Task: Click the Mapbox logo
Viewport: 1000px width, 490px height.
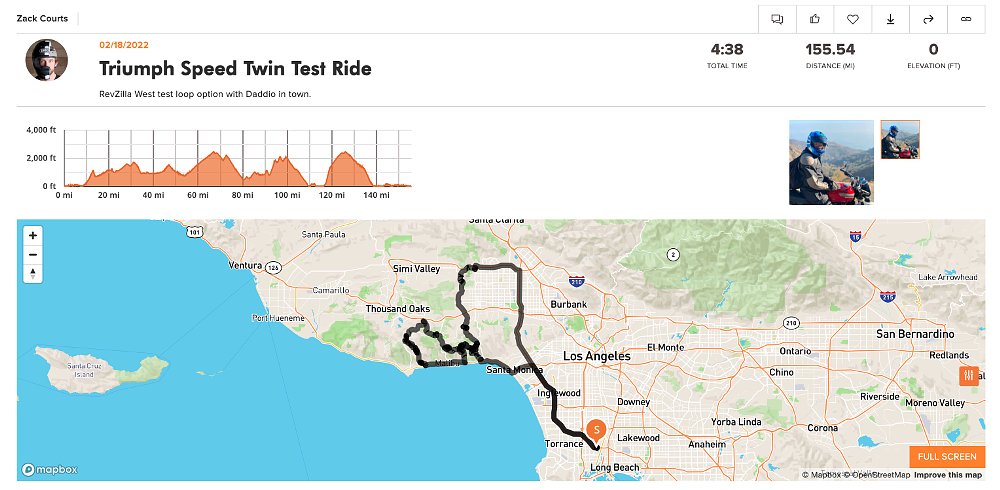Action: pyautogui.click(x=50, y=469)
